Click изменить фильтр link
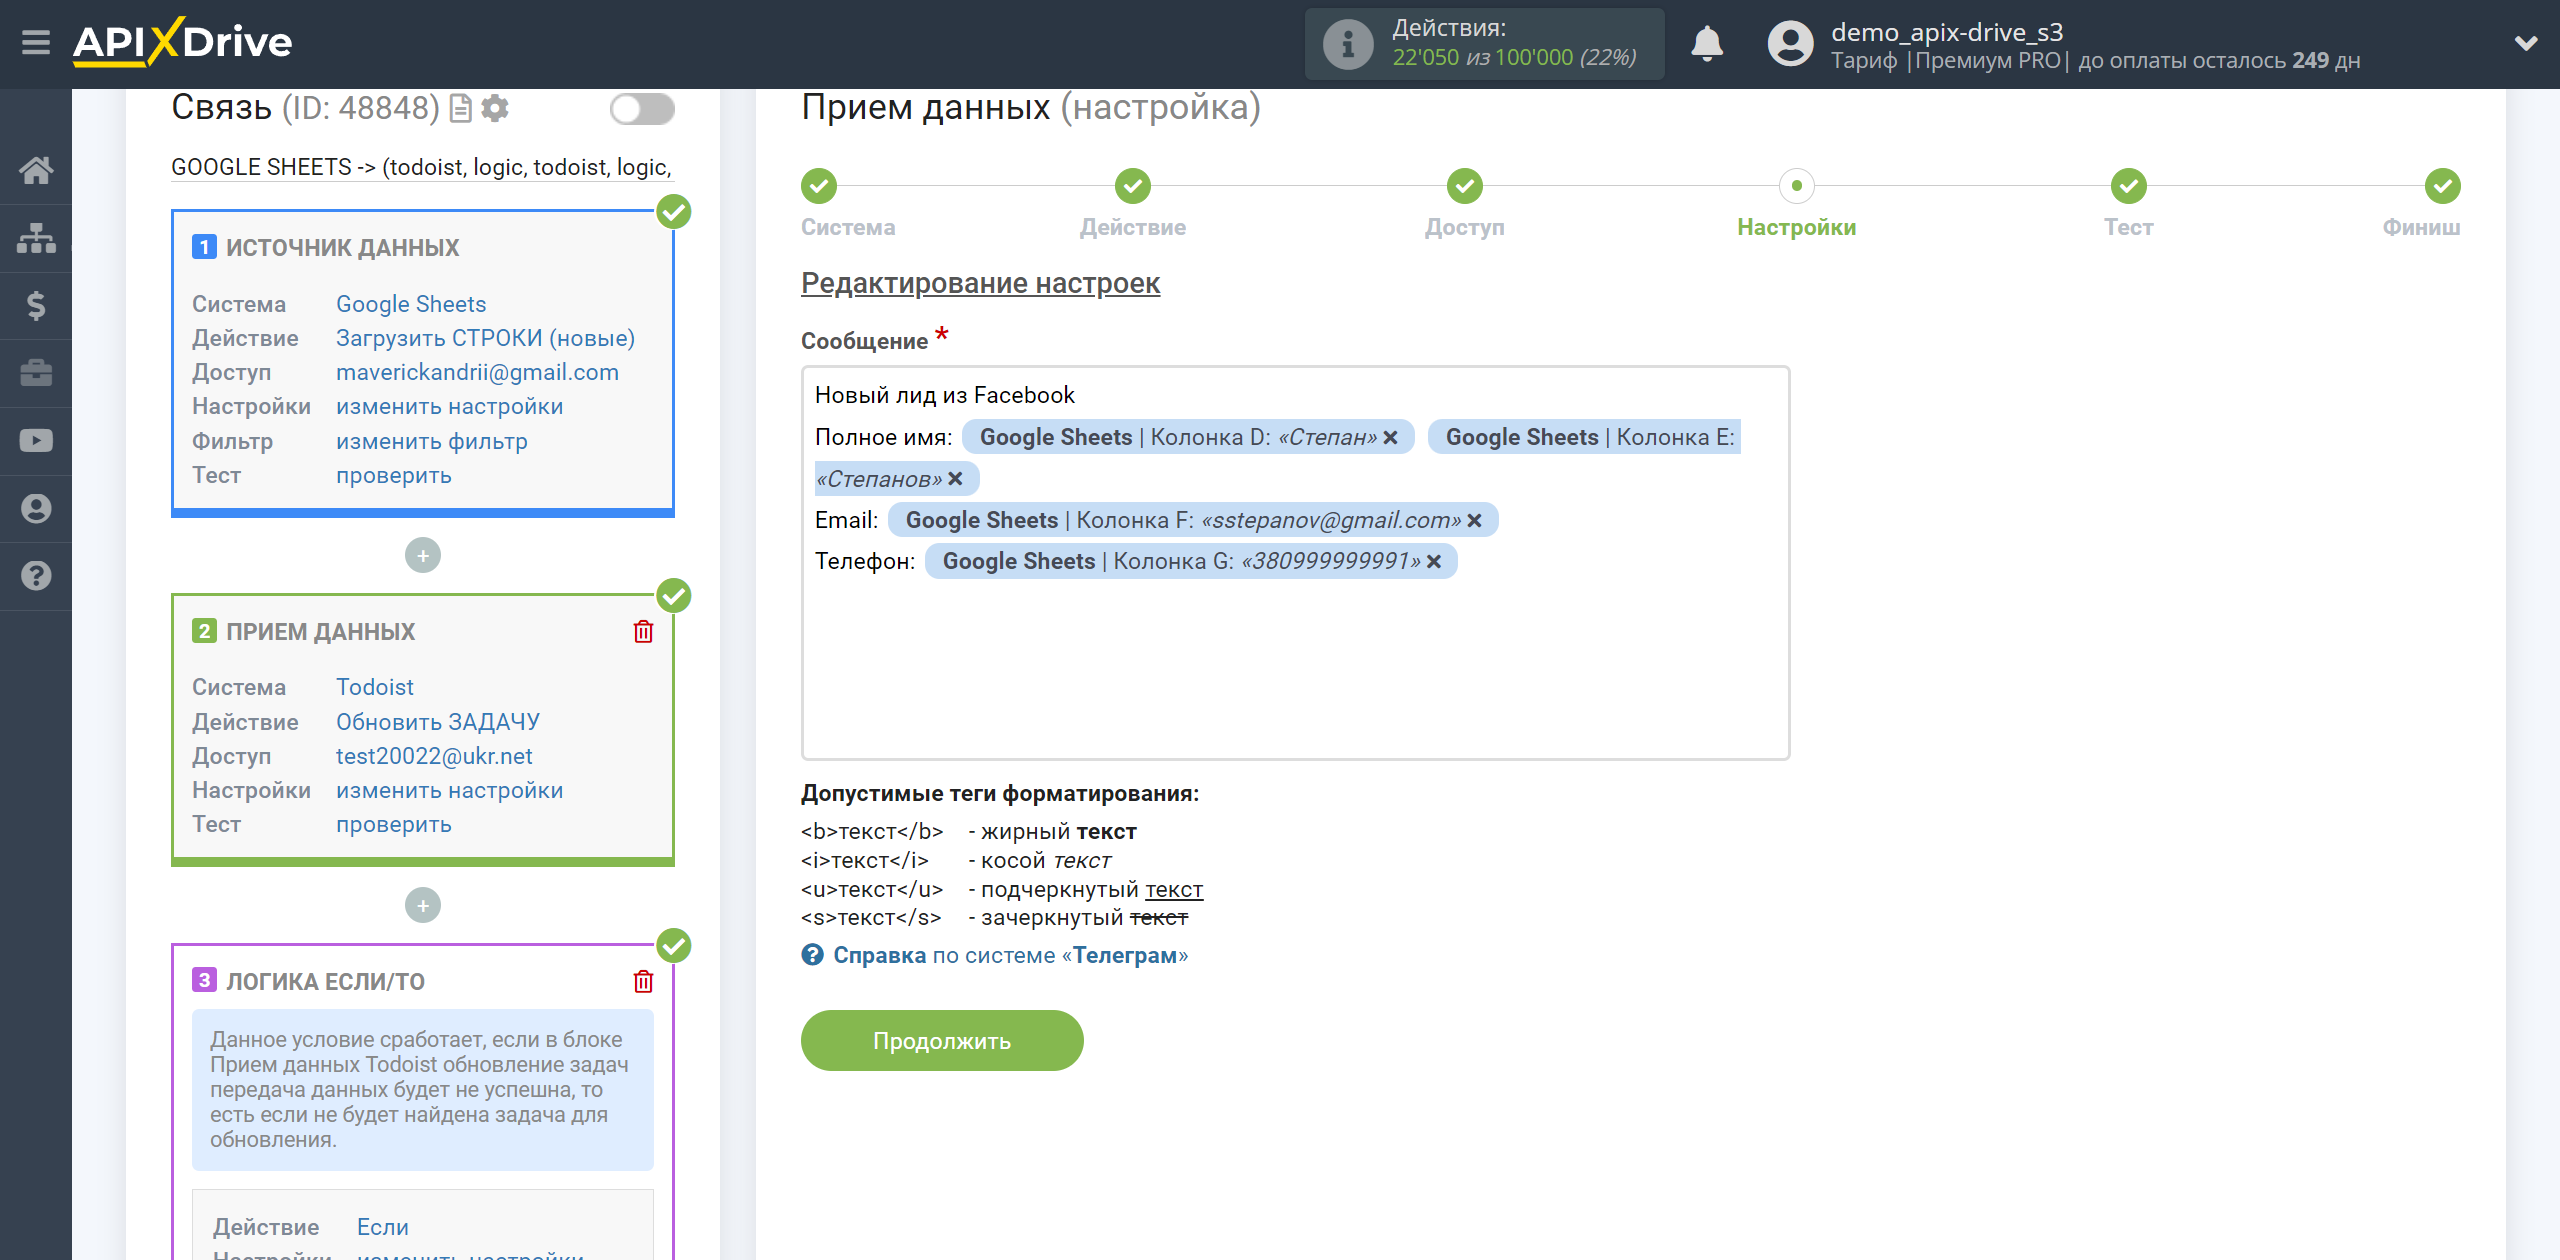Screen dimensions: 2560x1260 pos(432,441)
